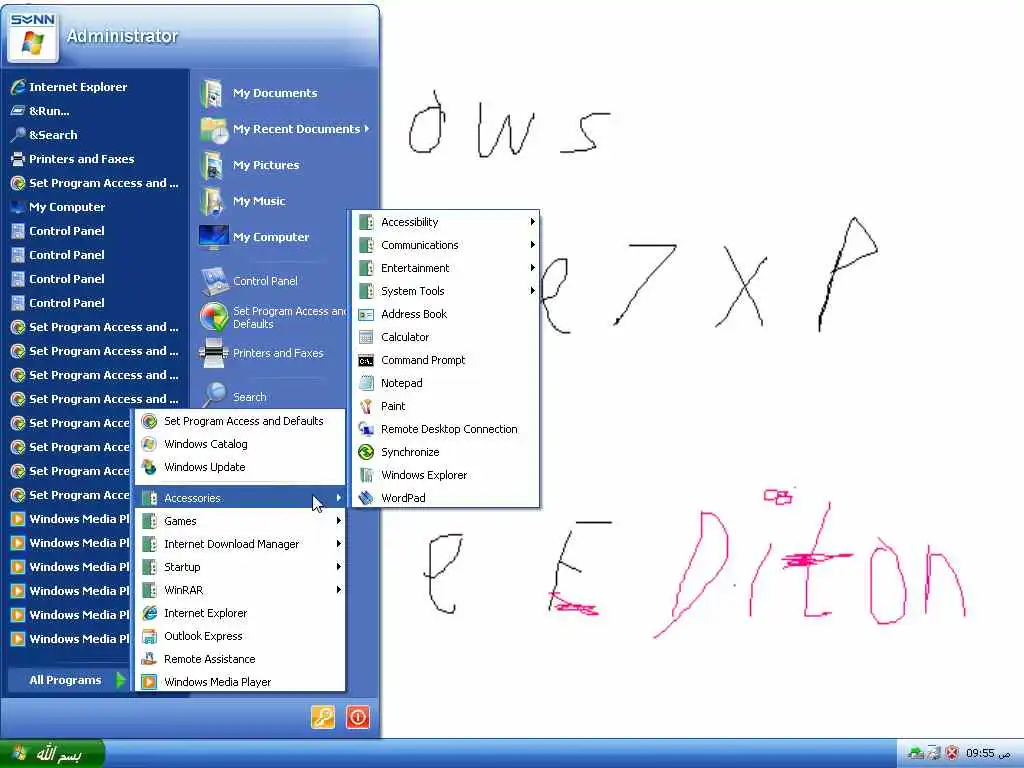Open Address Book entry

(445, 314)
